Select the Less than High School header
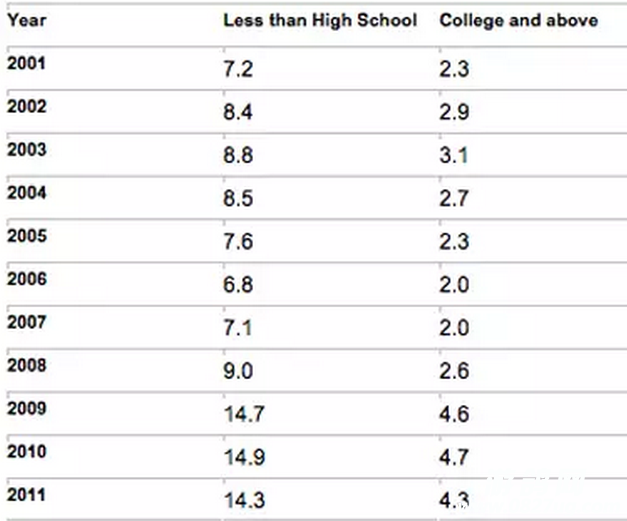This screenshot has height=521, width=627. coord(320,20)
